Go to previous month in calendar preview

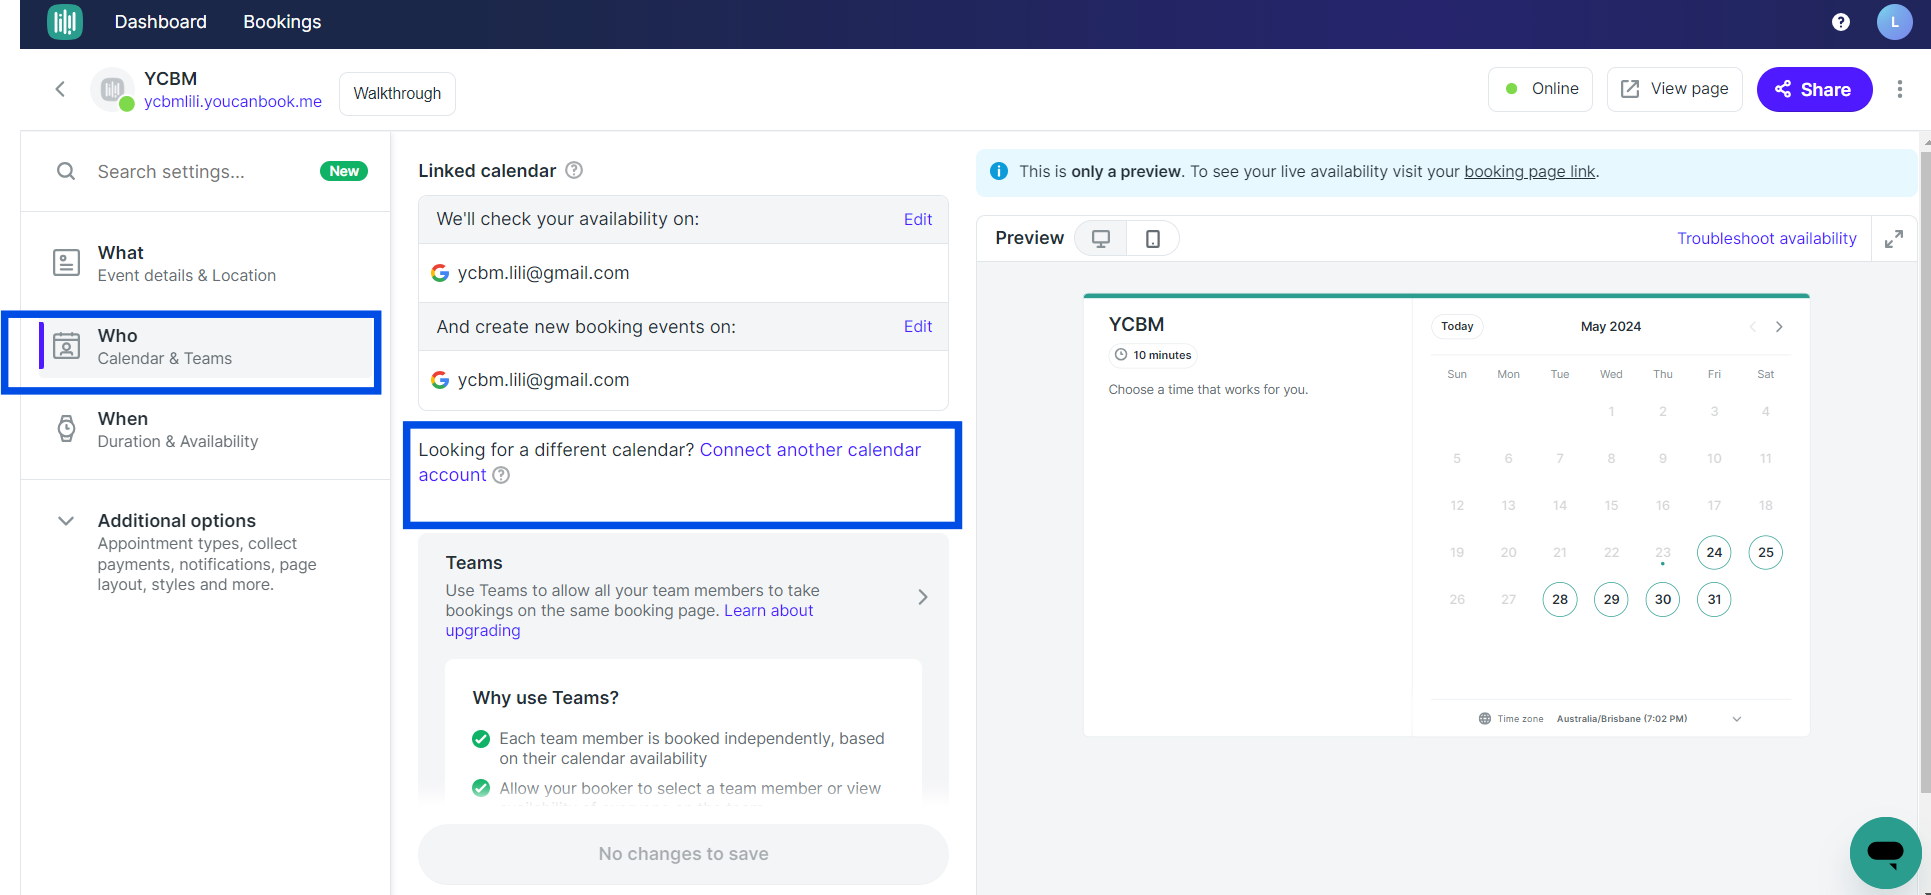tap(1753, 327)
